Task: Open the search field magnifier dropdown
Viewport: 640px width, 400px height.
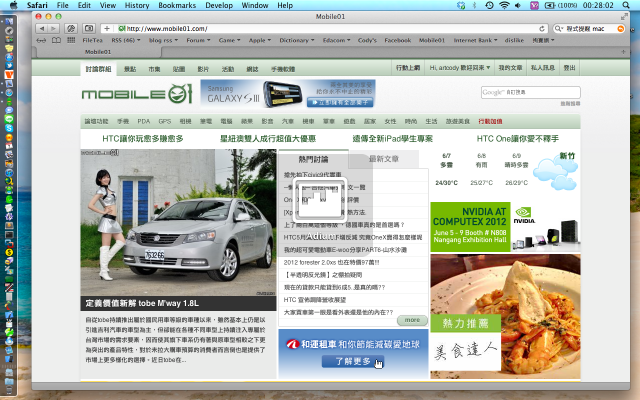Action: pos(558,29)
